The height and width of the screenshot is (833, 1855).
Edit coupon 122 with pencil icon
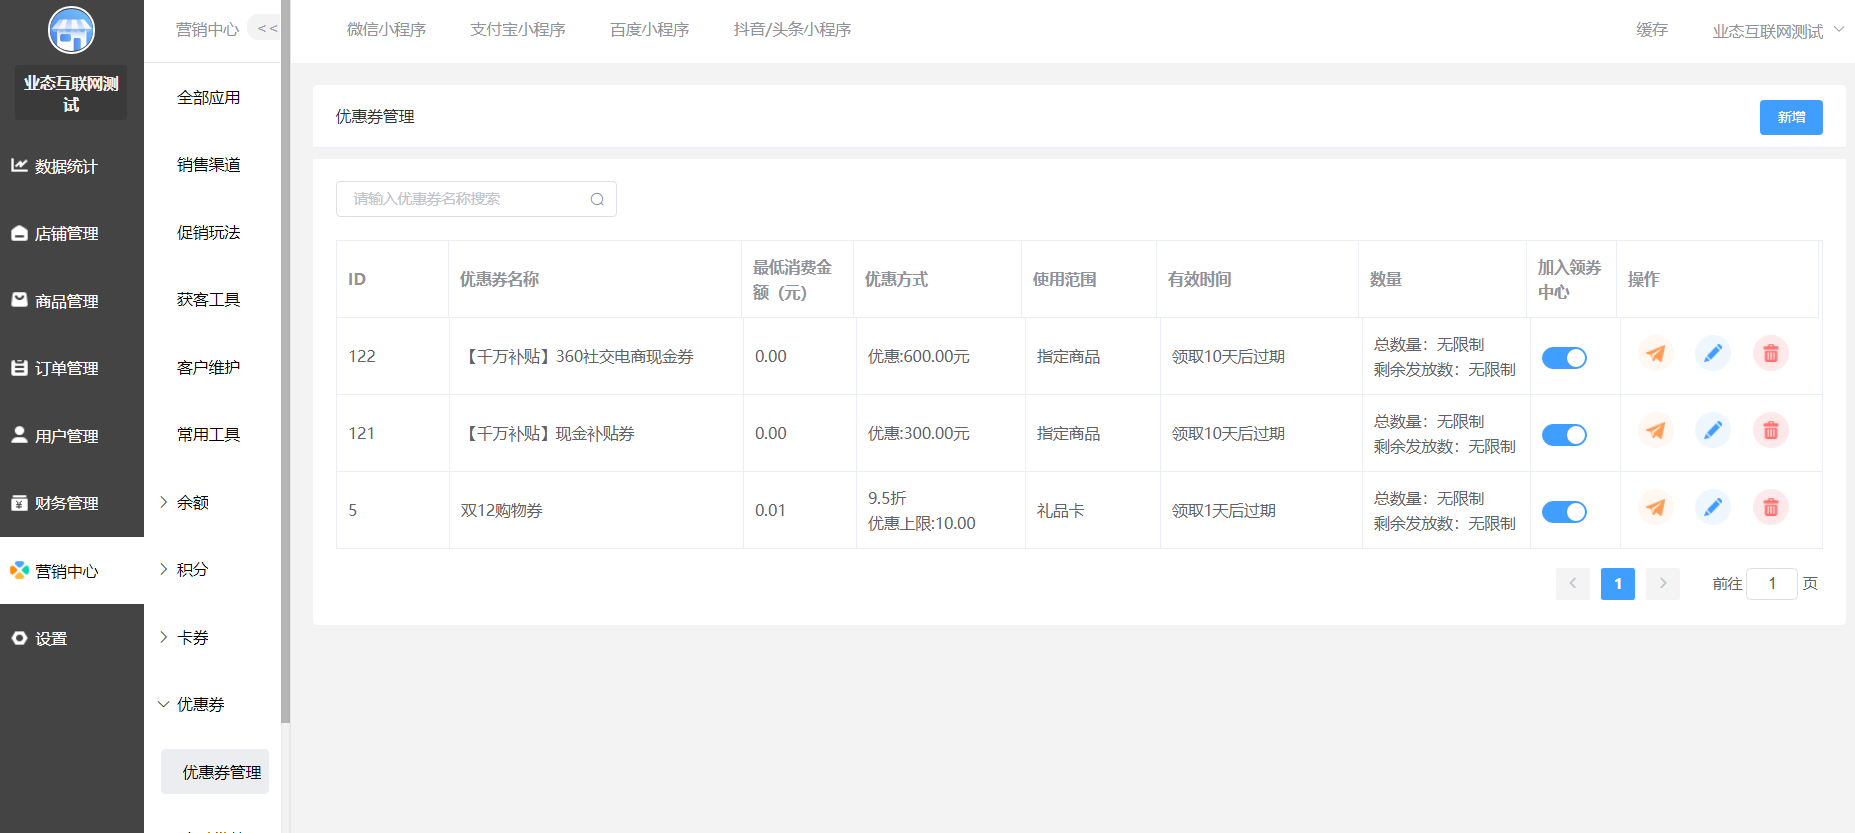coord(1713,353)
